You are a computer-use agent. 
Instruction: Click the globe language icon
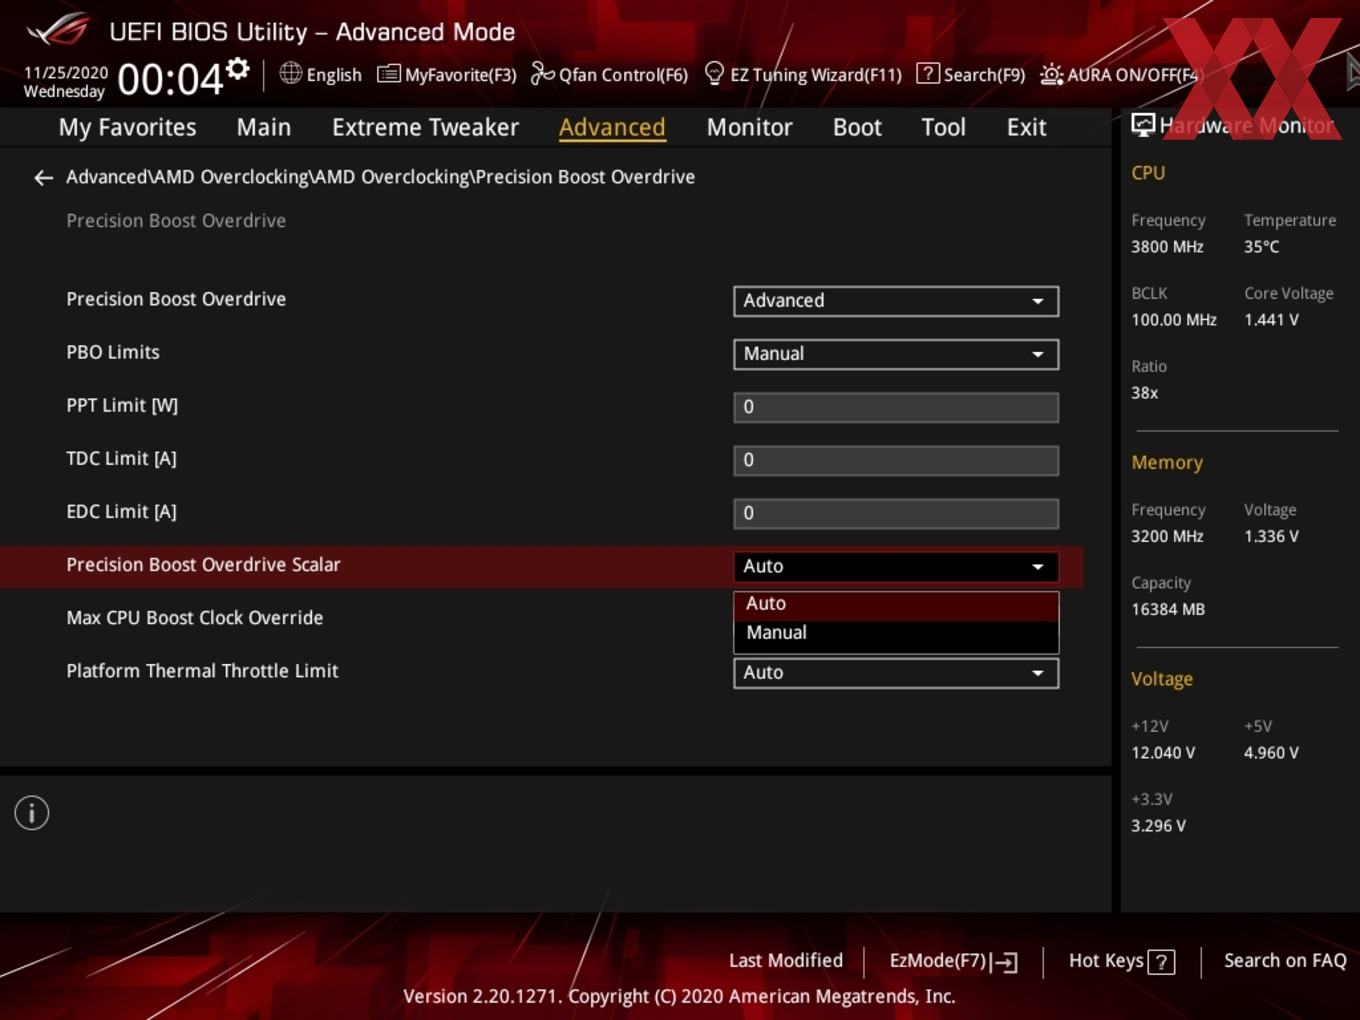290,73
